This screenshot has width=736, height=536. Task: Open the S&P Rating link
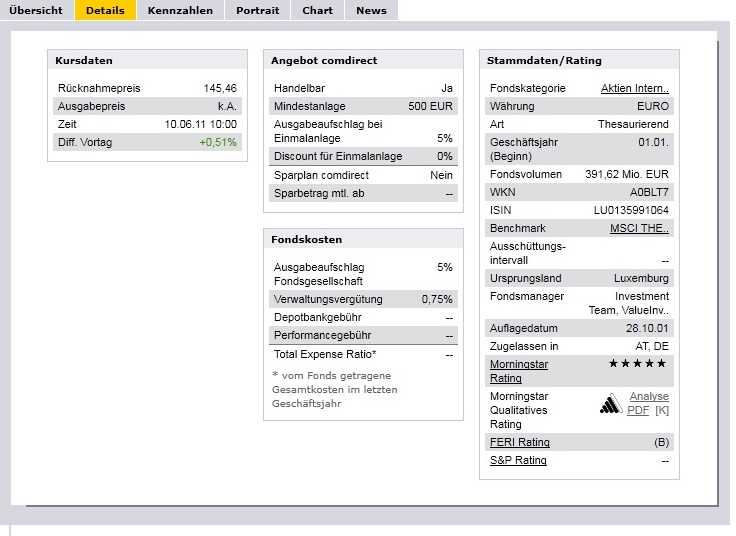click(x=518, y=460)
